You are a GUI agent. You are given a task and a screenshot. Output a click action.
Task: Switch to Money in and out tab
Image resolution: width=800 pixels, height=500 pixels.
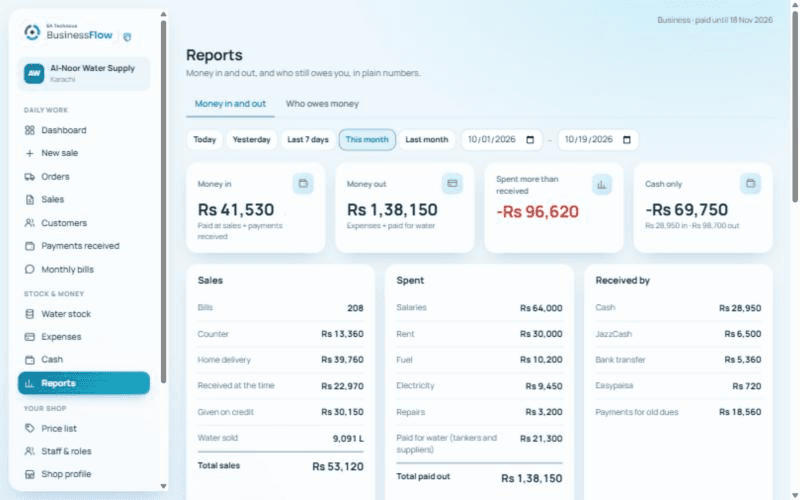(230, 104)
